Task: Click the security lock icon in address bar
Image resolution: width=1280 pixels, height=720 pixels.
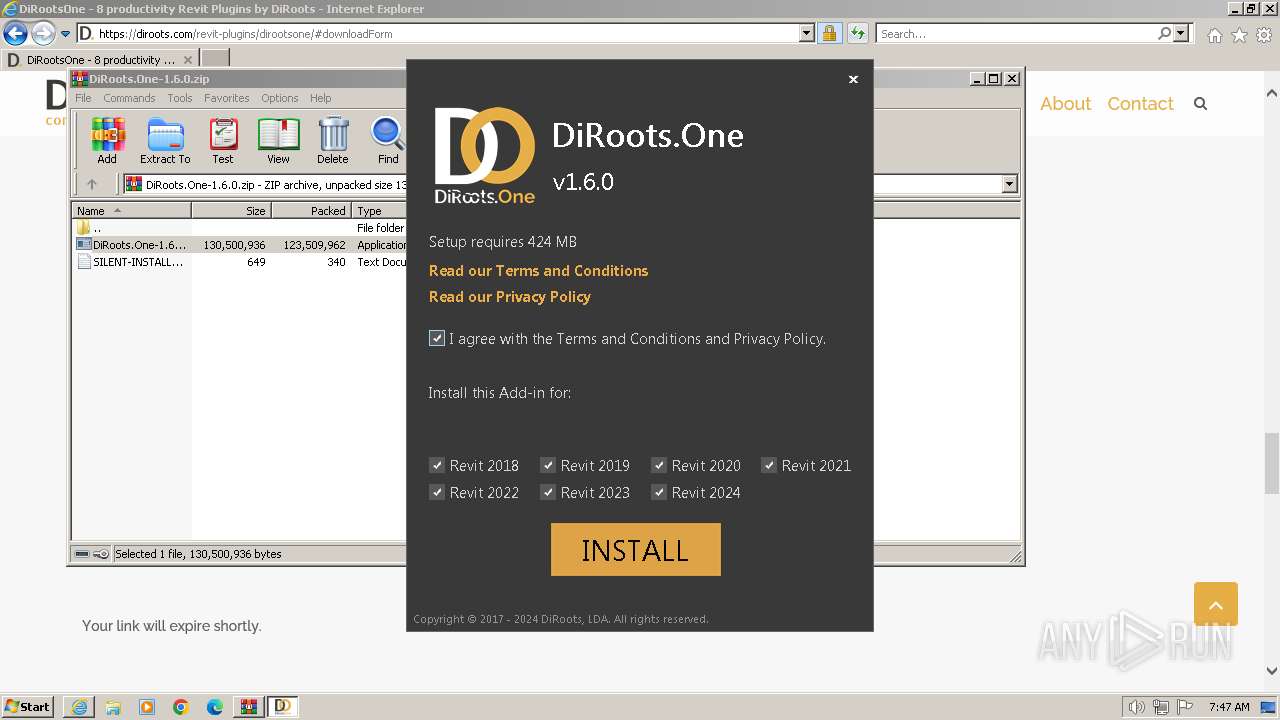Action: [x=829, y=34]
